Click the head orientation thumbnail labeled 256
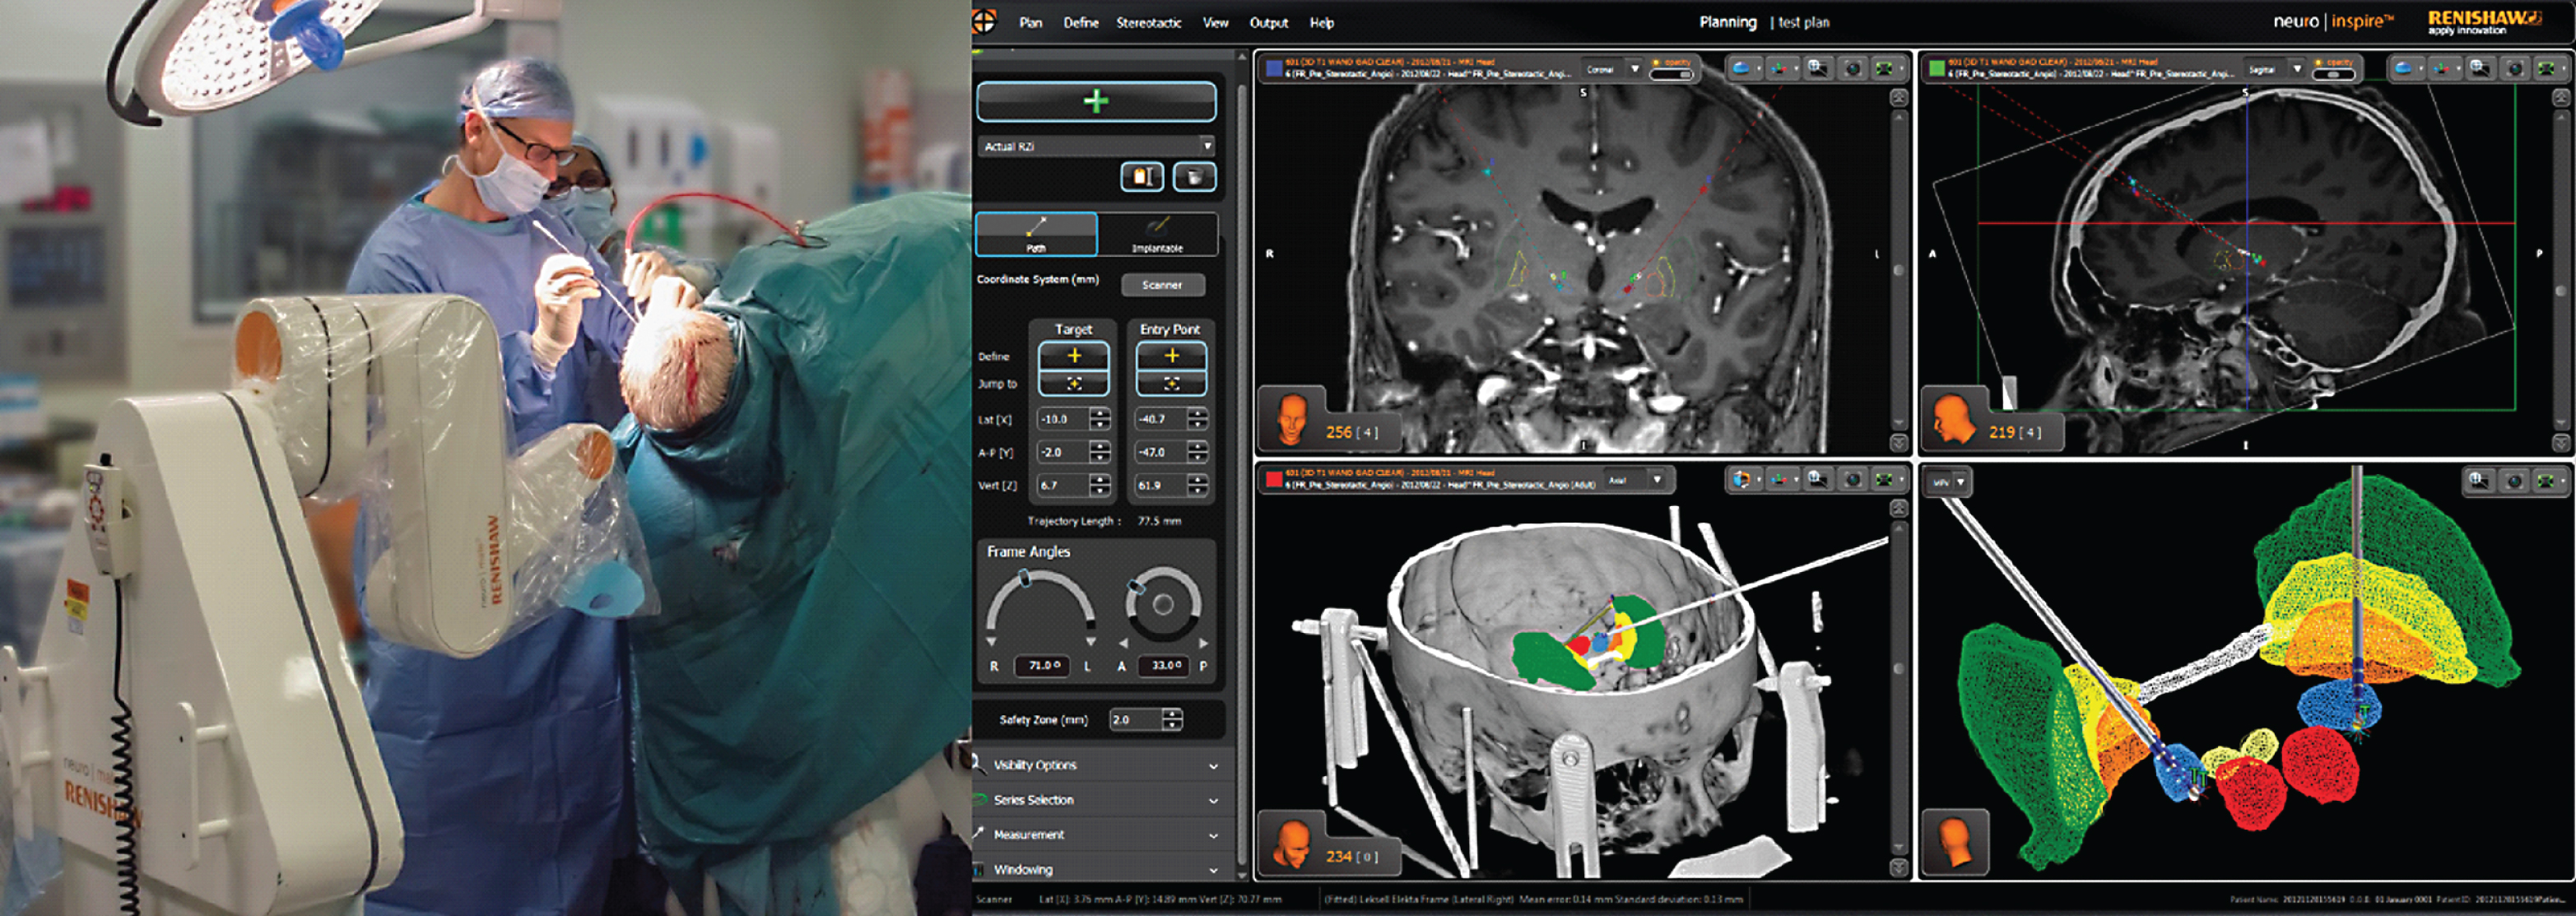 [x=1291, y=419]
